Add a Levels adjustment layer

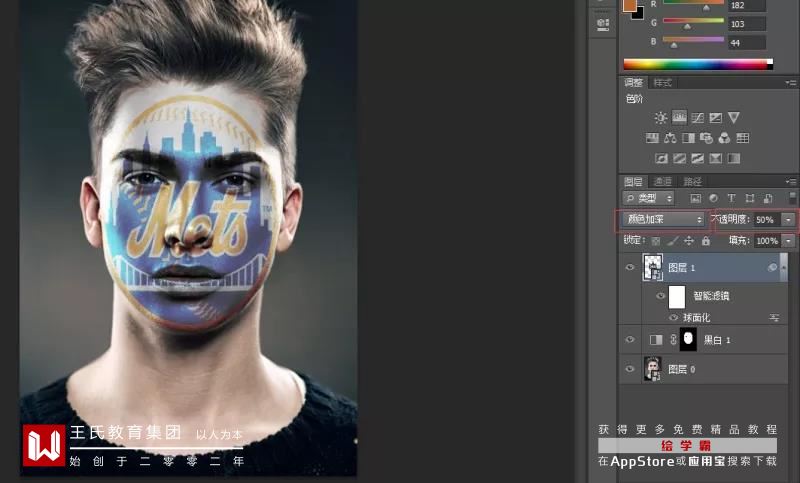pos(679,118)
